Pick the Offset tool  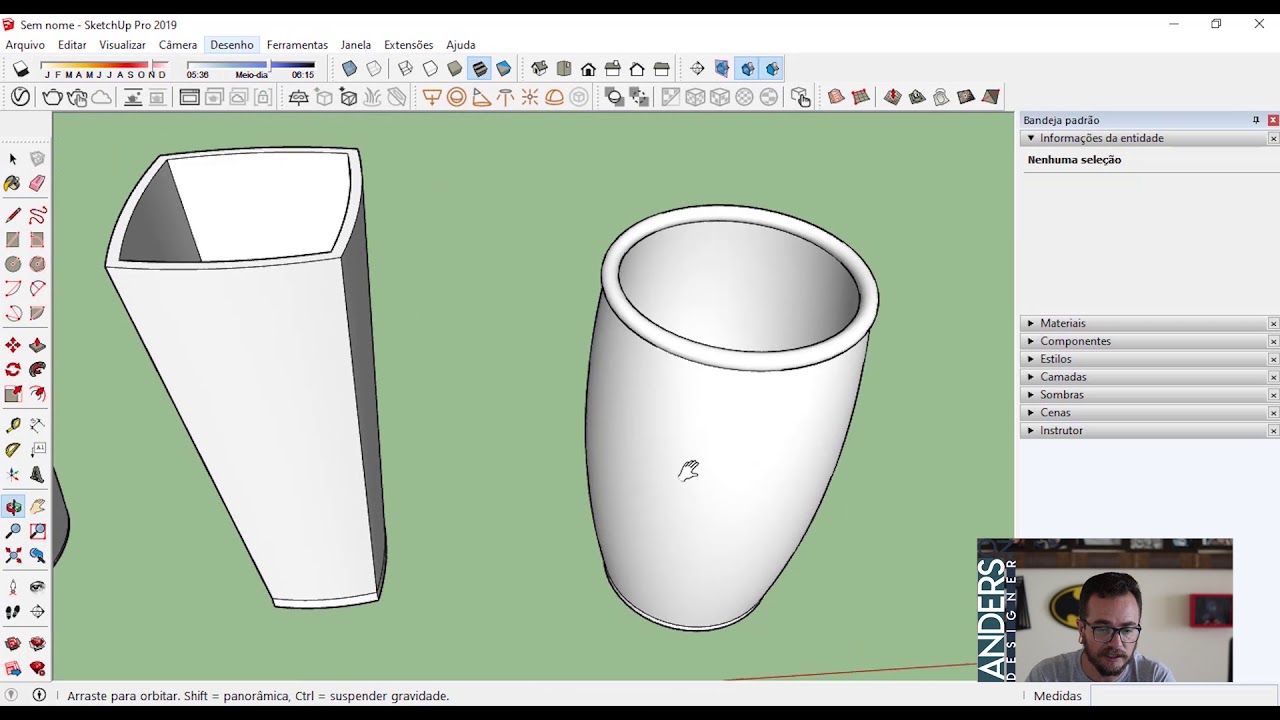pos(37,394)
